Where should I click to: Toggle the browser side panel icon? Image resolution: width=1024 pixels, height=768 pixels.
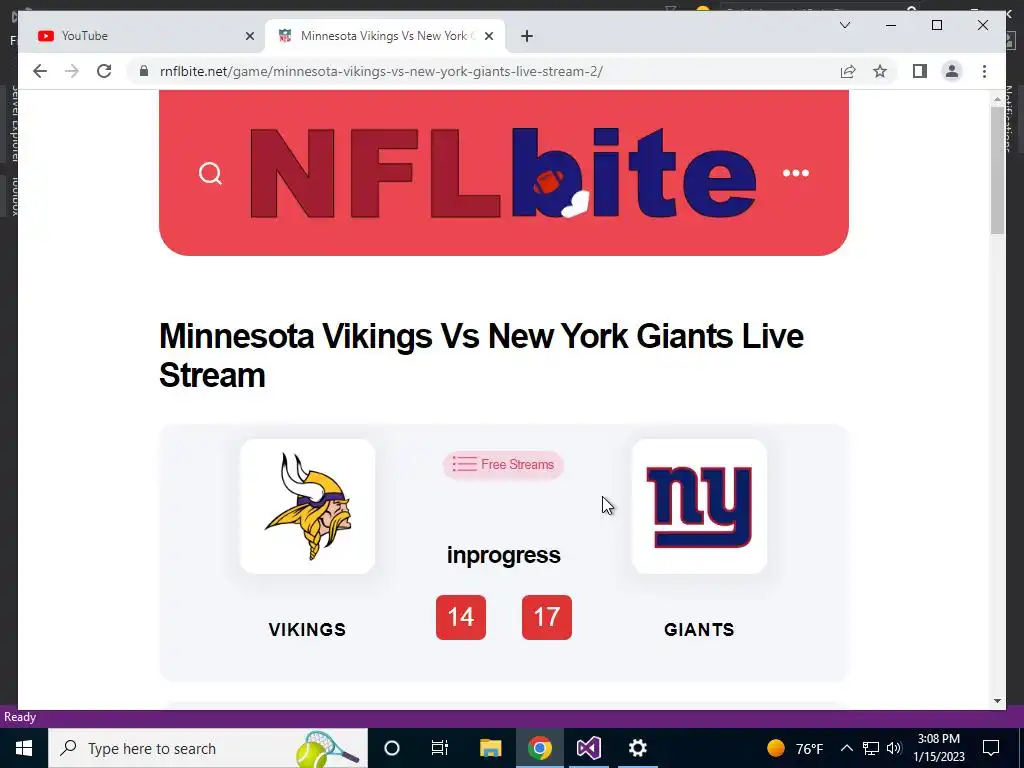920,71
